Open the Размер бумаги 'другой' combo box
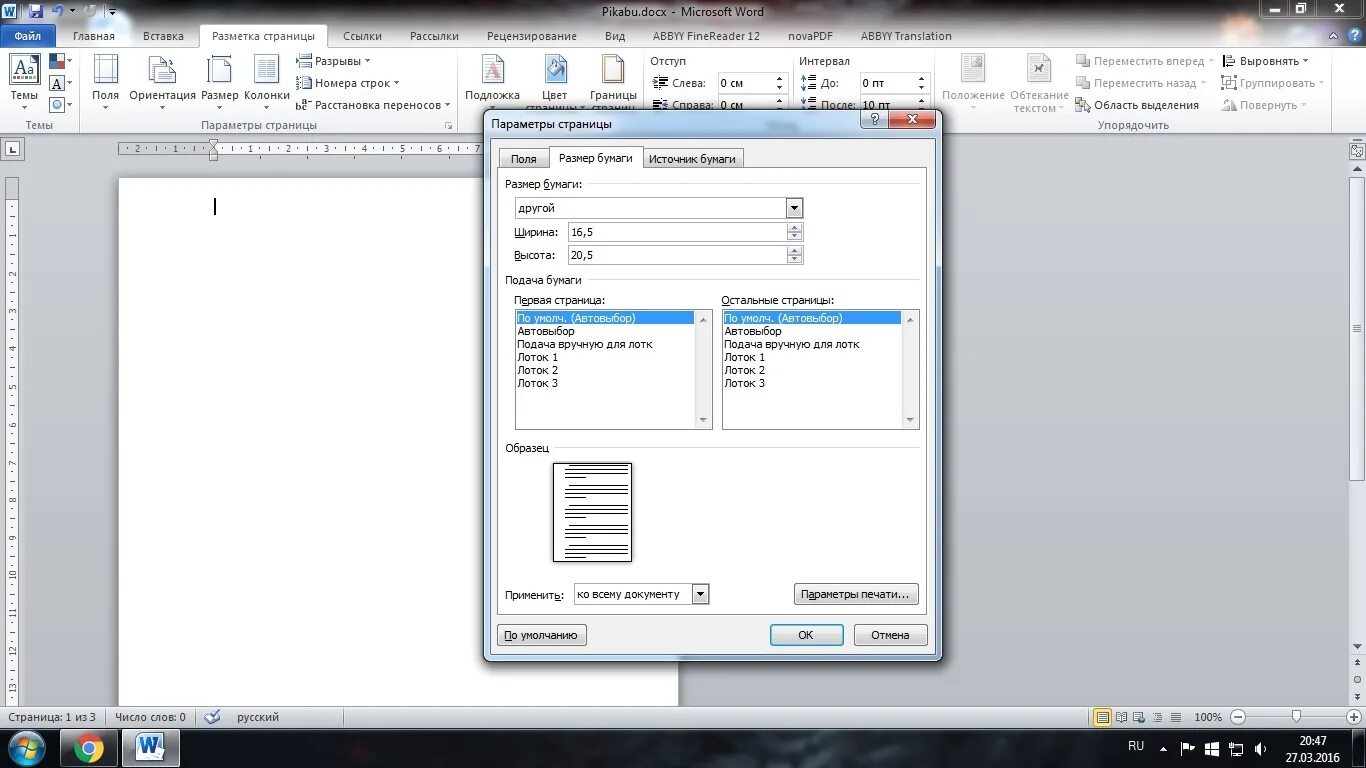The image size is (1366, 768). (659, 208)
